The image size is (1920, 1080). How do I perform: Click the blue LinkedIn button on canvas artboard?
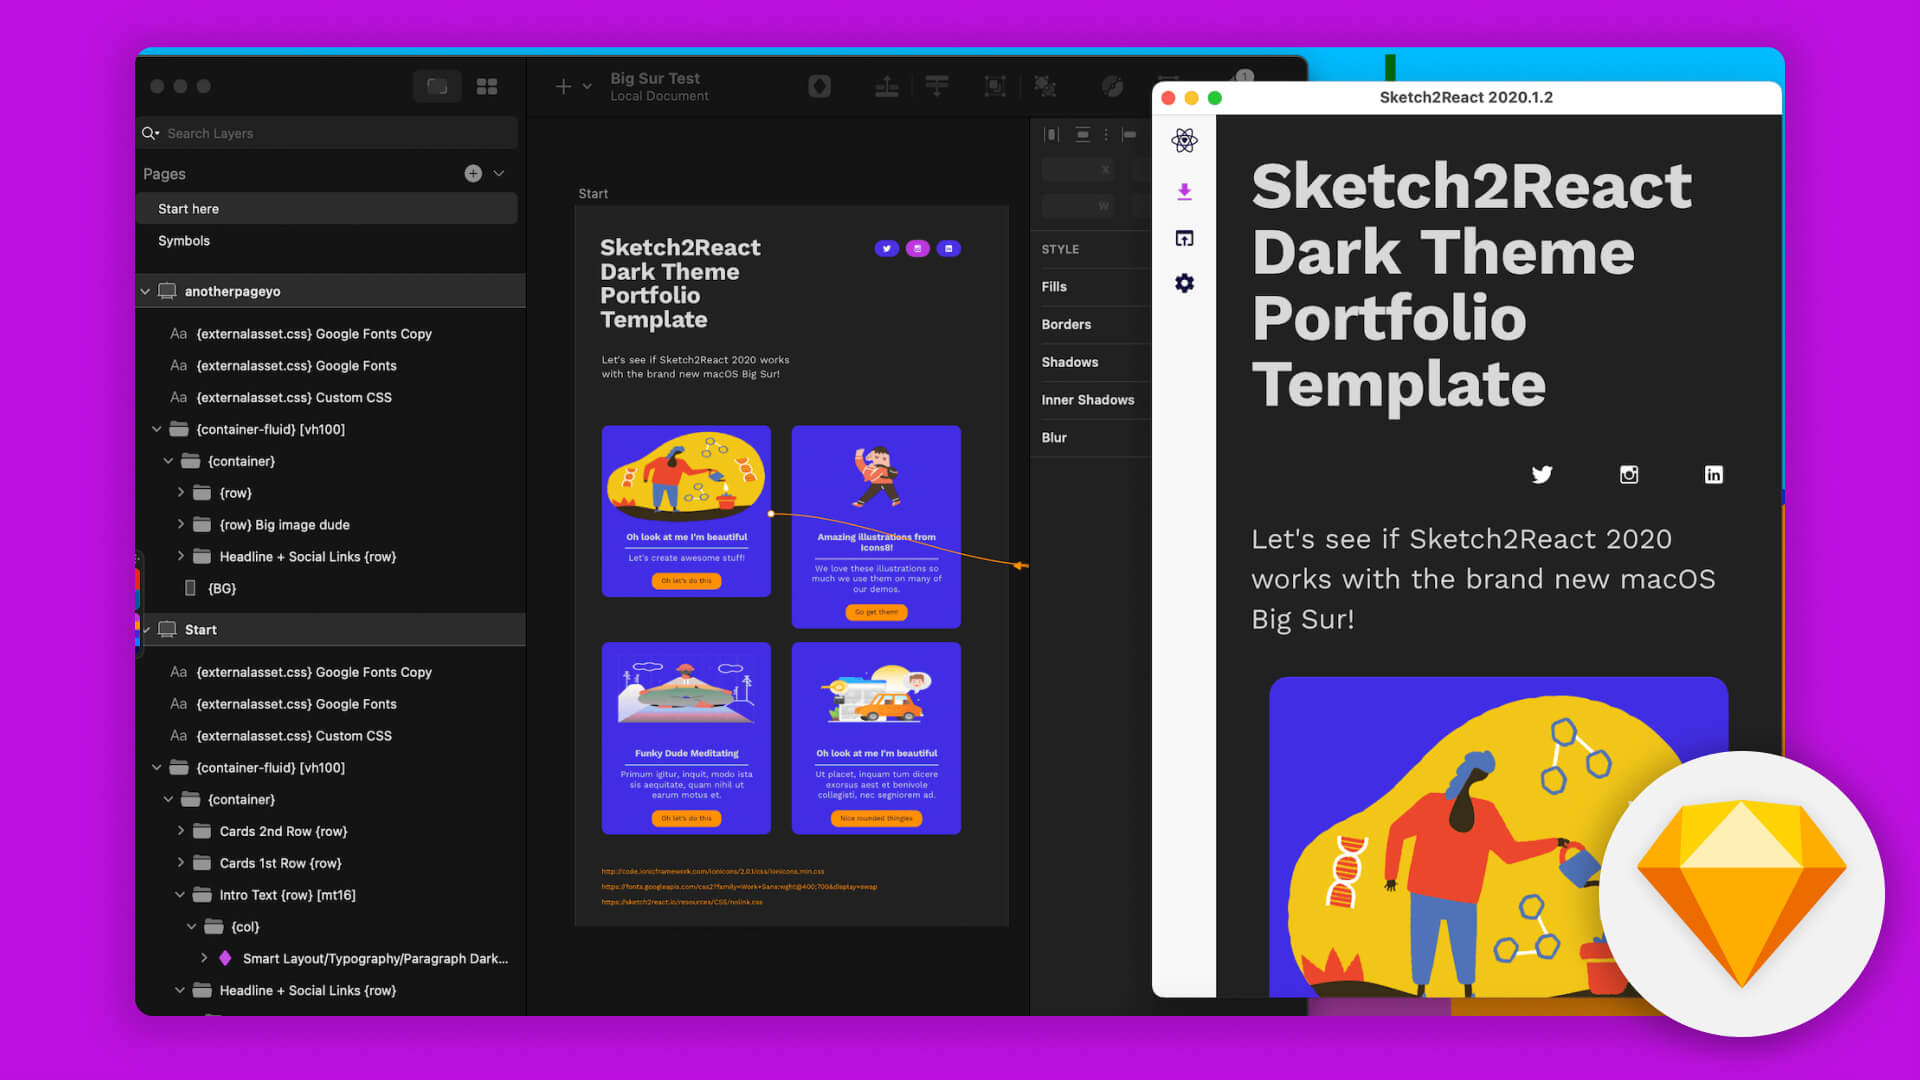948,248
